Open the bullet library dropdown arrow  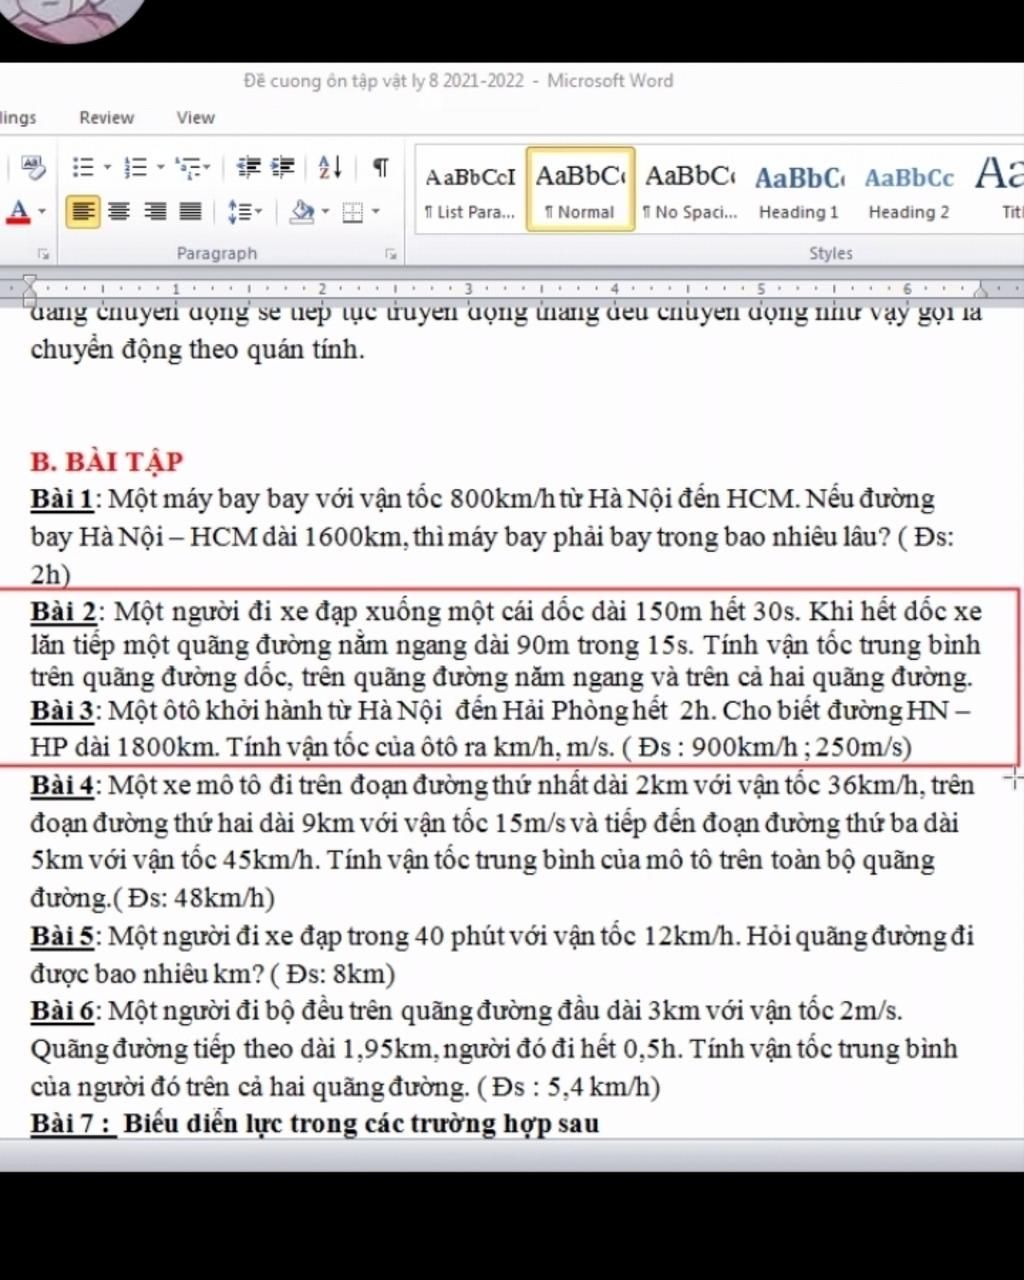click(107, 167)
